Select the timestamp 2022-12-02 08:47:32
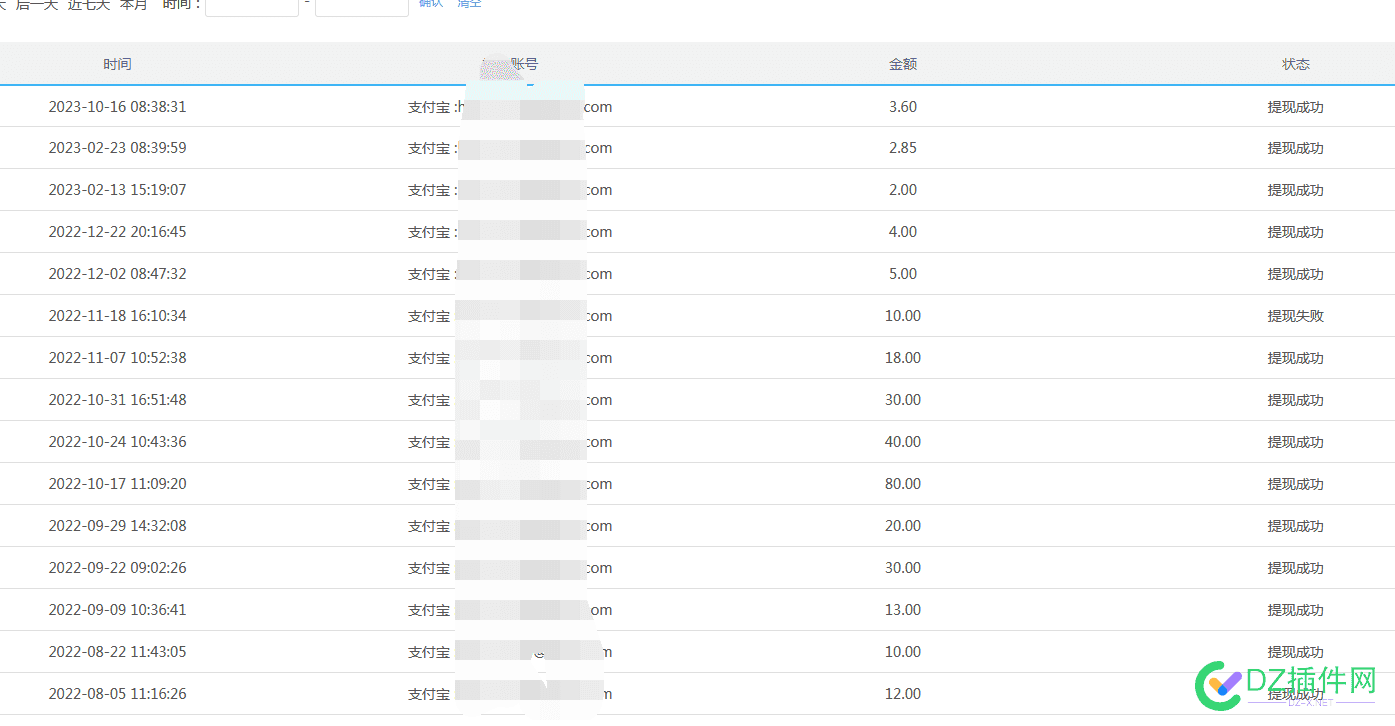Screen dimensions: 1395x726 117,274
